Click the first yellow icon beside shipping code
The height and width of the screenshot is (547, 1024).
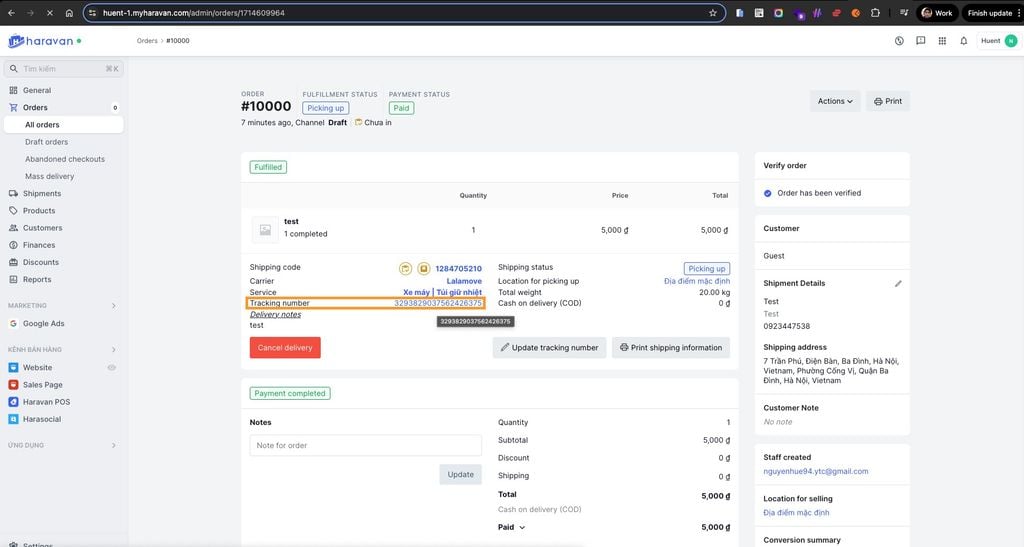pos(405,268)
